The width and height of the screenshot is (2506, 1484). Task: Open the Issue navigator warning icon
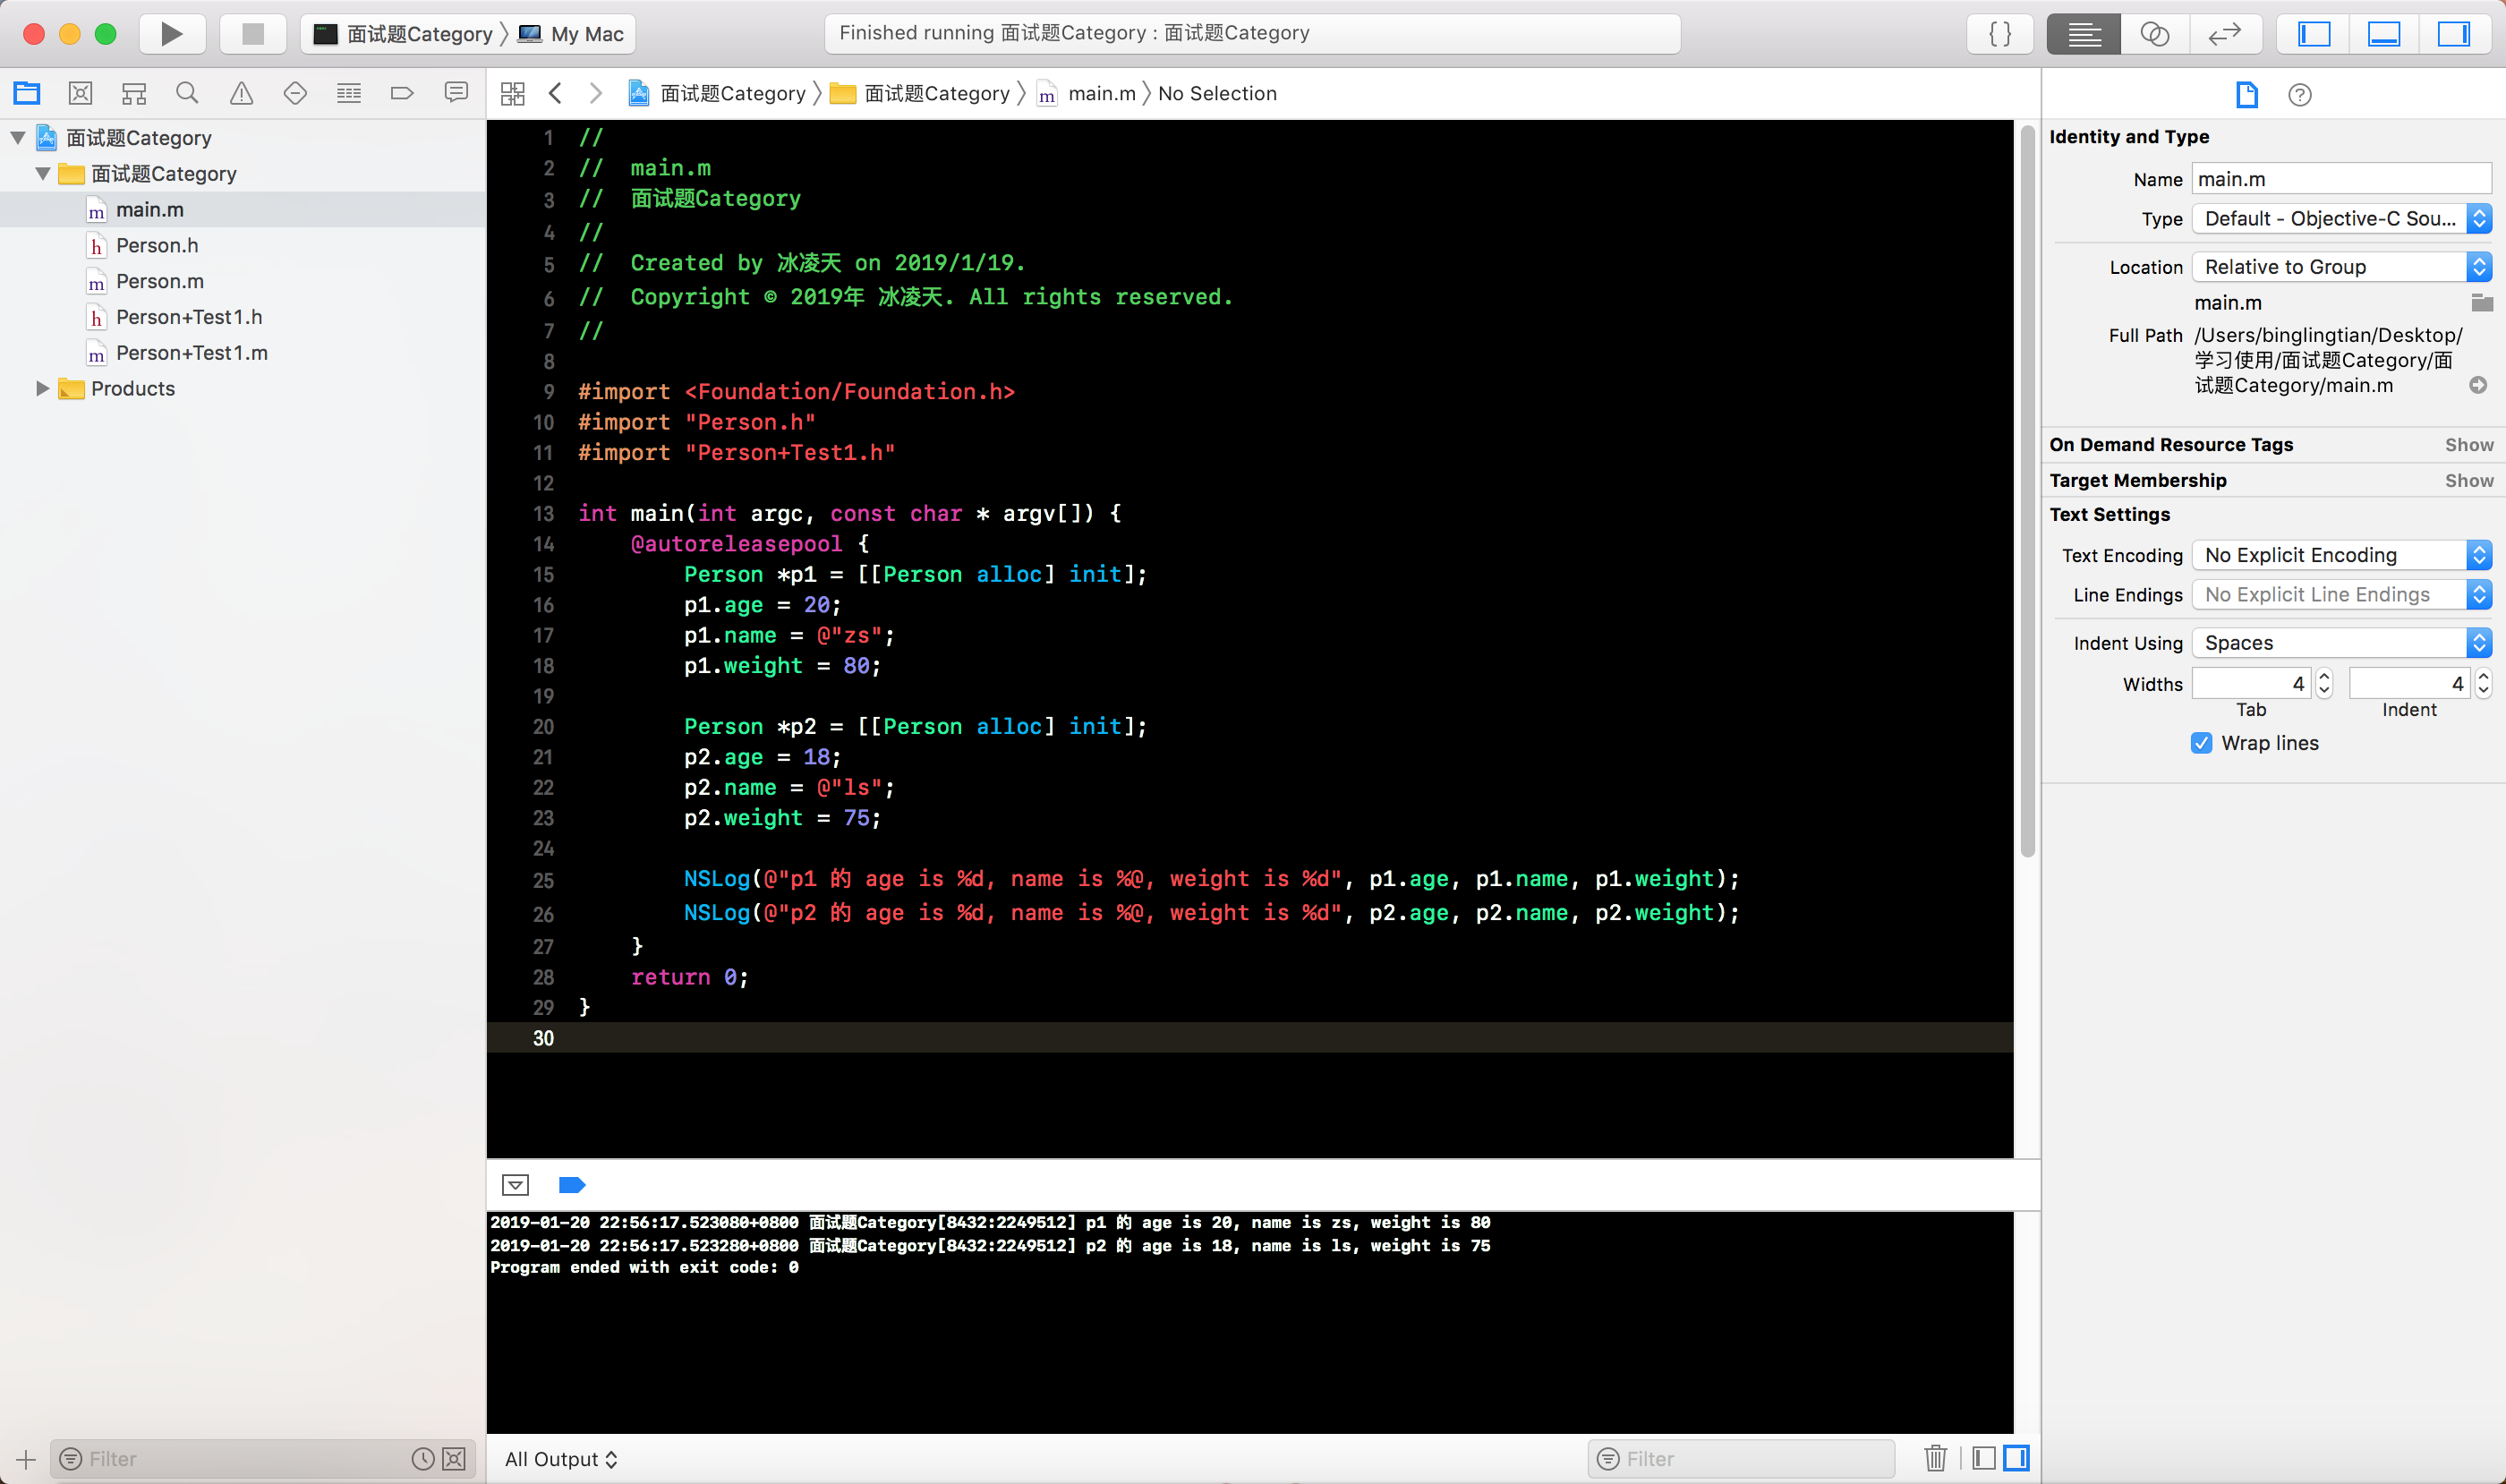pos(241,94)
